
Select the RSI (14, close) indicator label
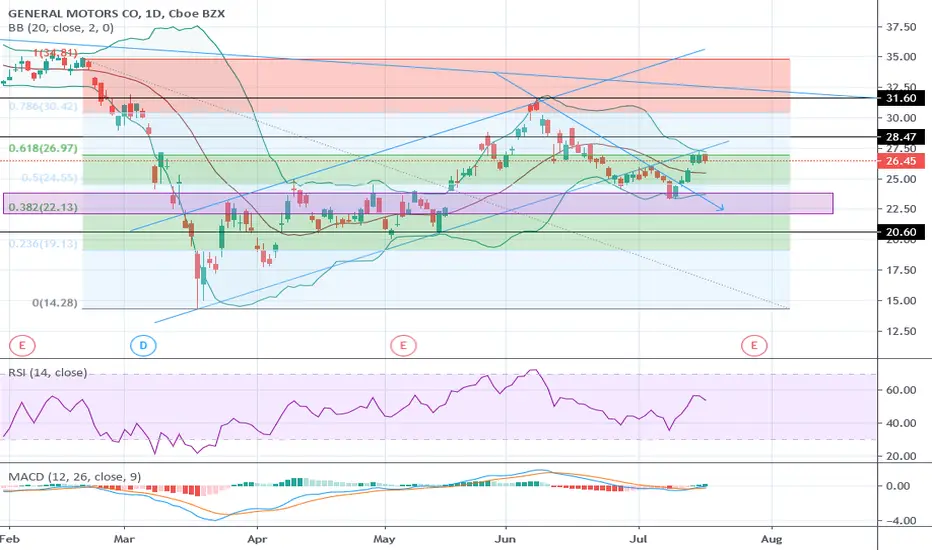point(48,373)
